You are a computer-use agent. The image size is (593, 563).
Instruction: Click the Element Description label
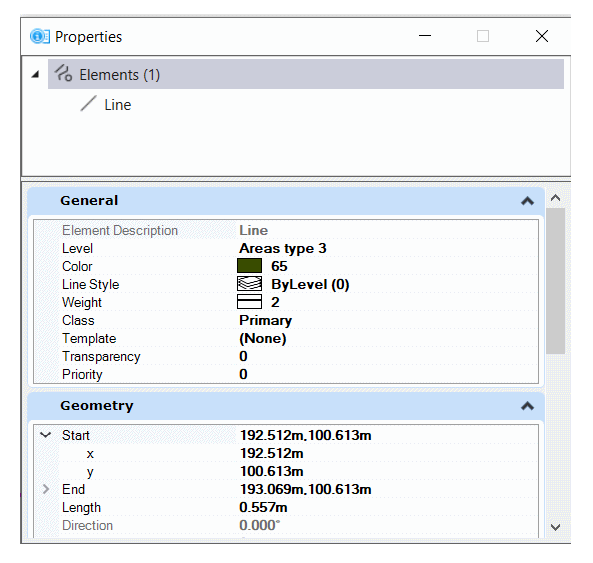pyautogui.click(x=120, y=230)
